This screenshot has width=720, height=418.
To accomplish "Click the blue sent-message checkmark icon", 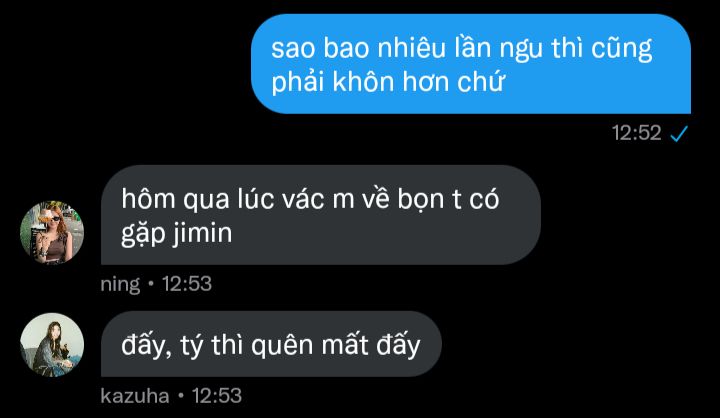I will click(x=679, y=134).
